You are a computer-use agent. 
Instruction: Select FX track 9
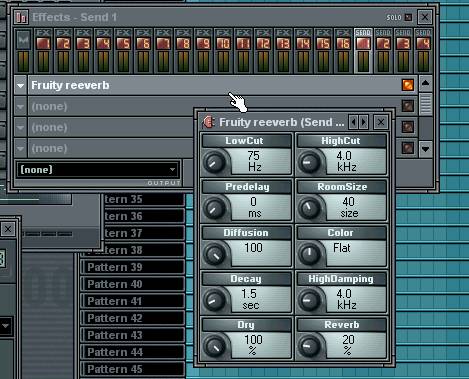point(203,51)
